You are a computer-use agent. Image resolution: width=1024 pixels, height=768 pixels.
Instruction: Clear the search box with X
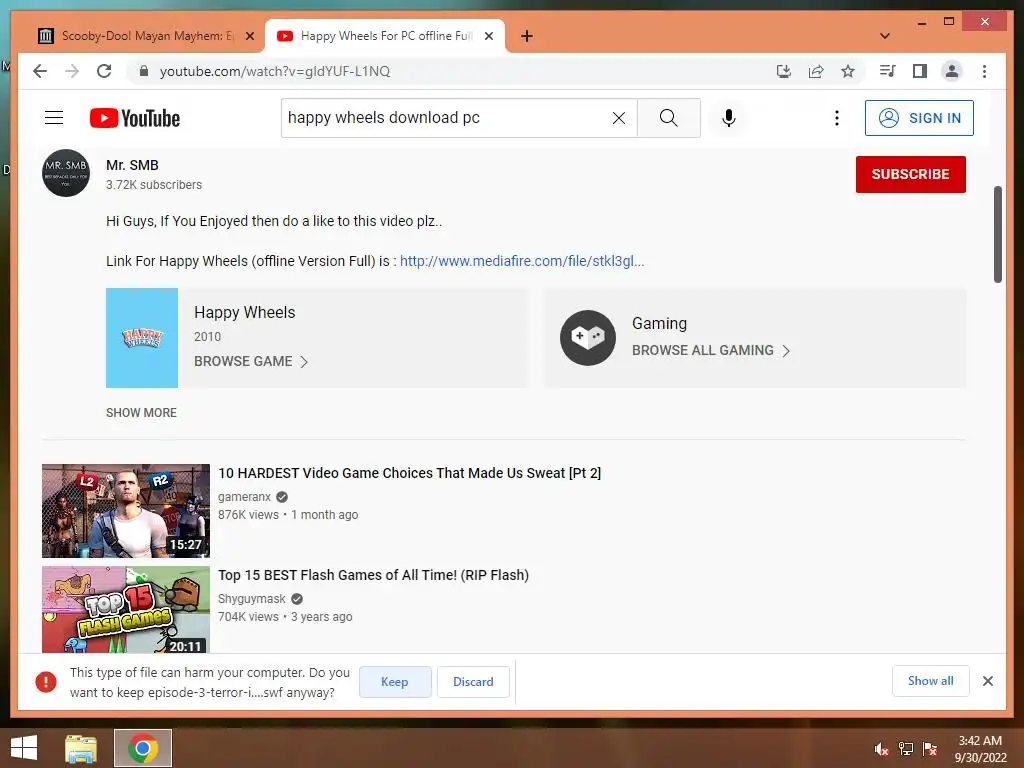pos(618,118)
